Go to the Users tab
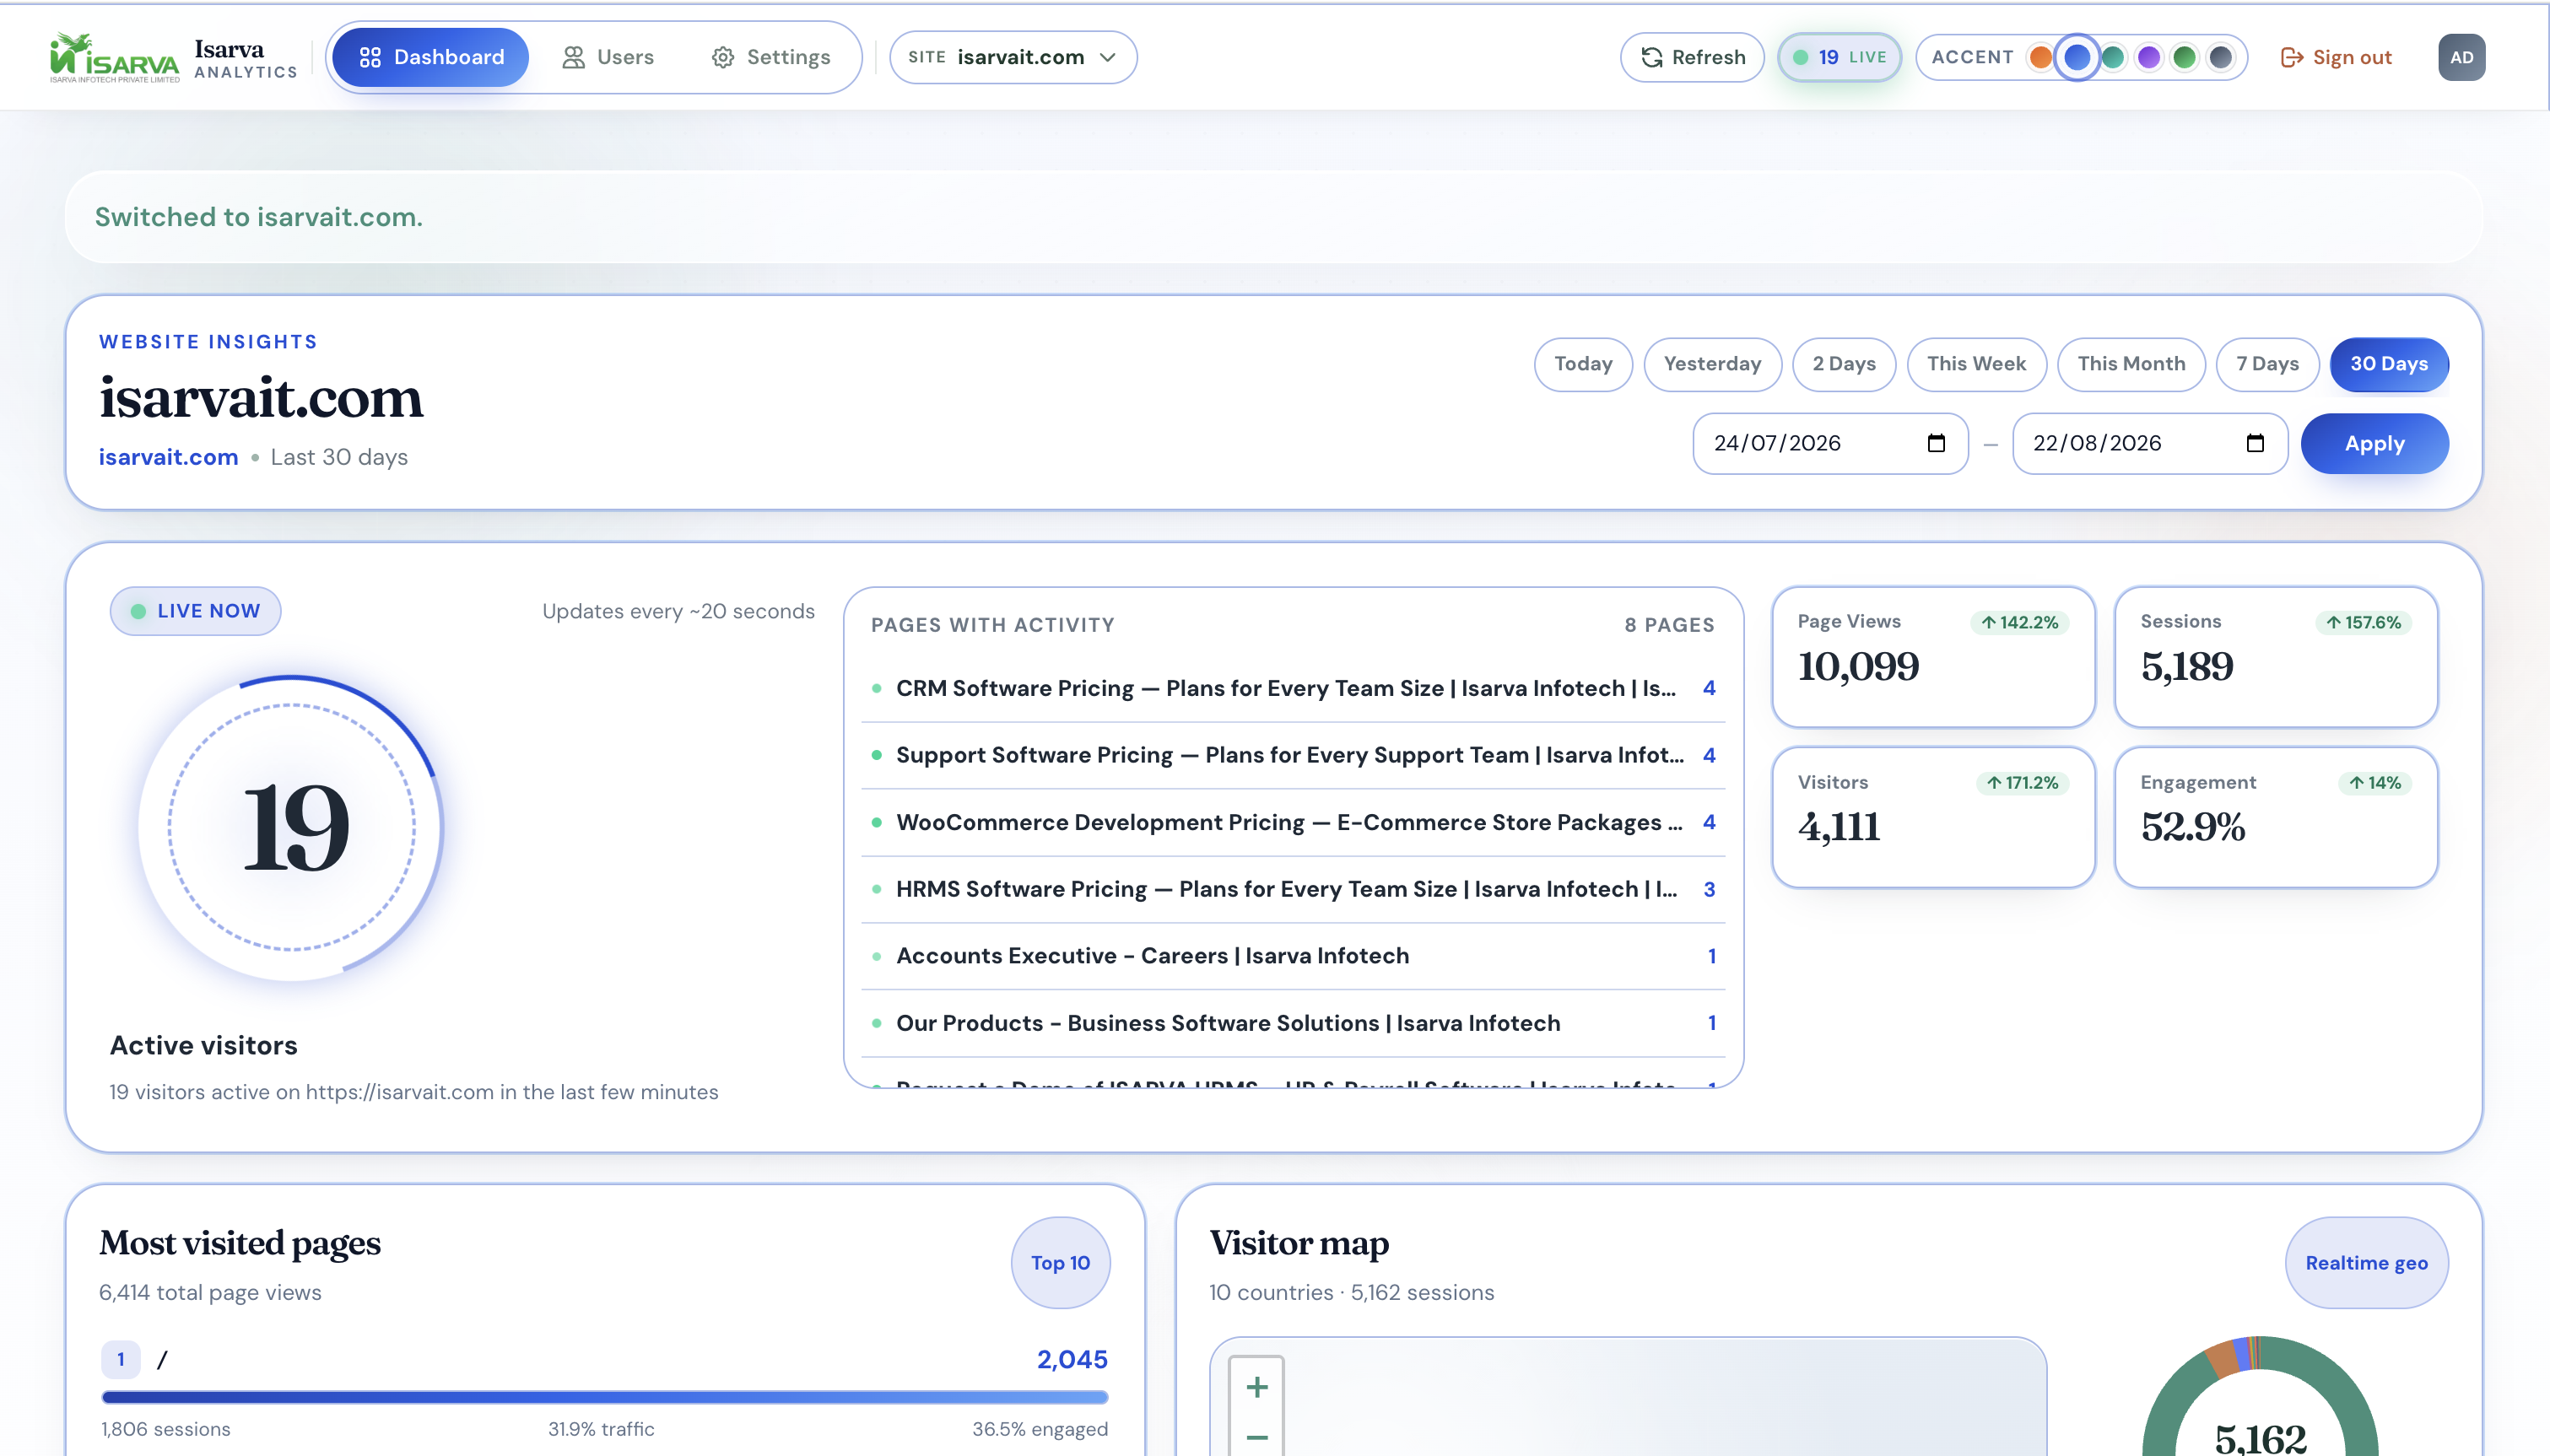 [x=608, y=58]
